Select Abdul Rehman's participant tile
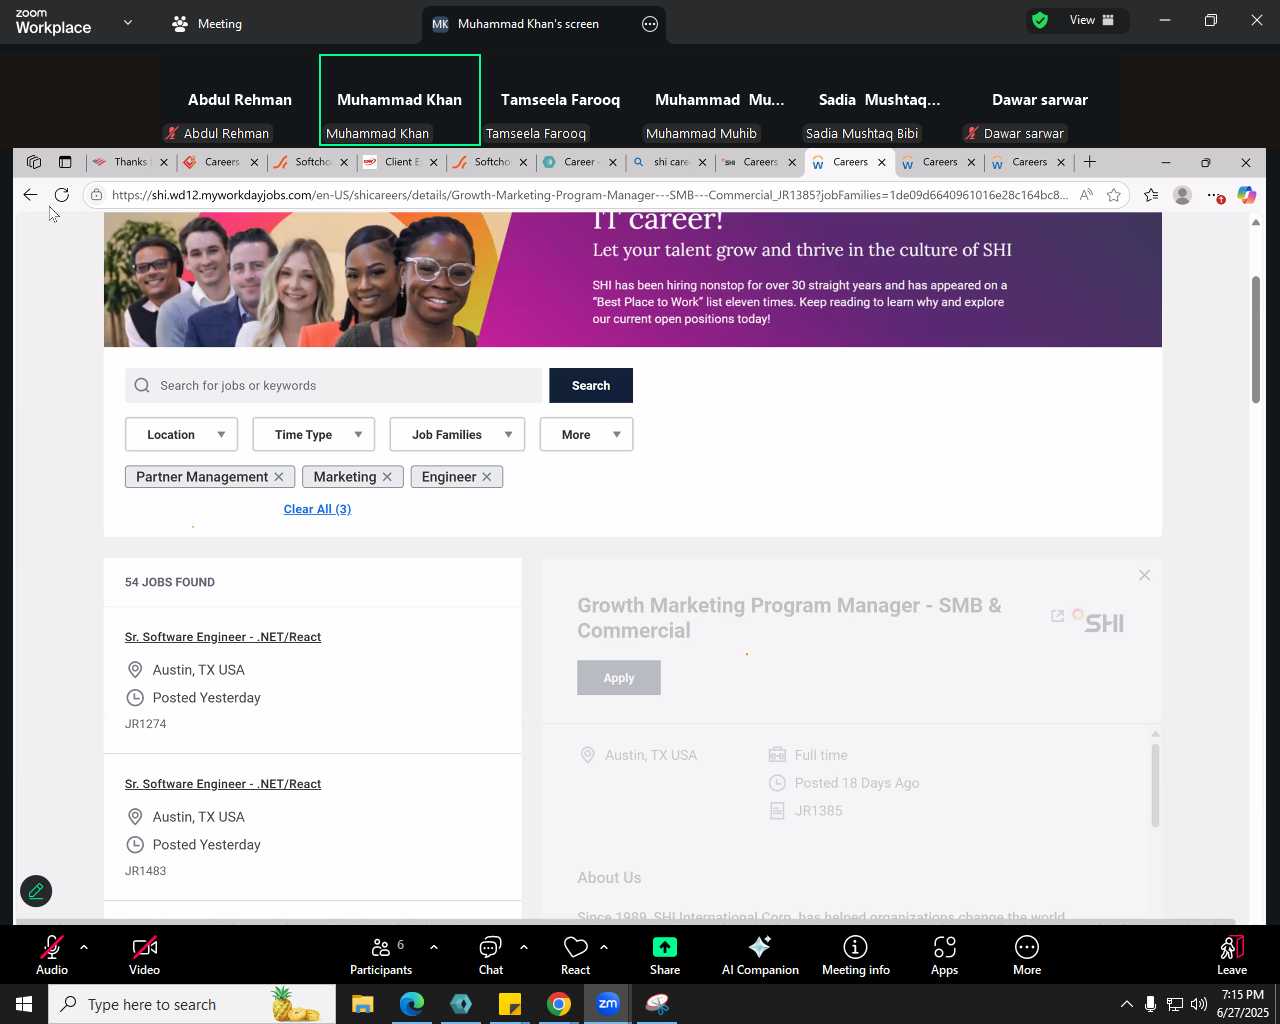 [240, 100]
